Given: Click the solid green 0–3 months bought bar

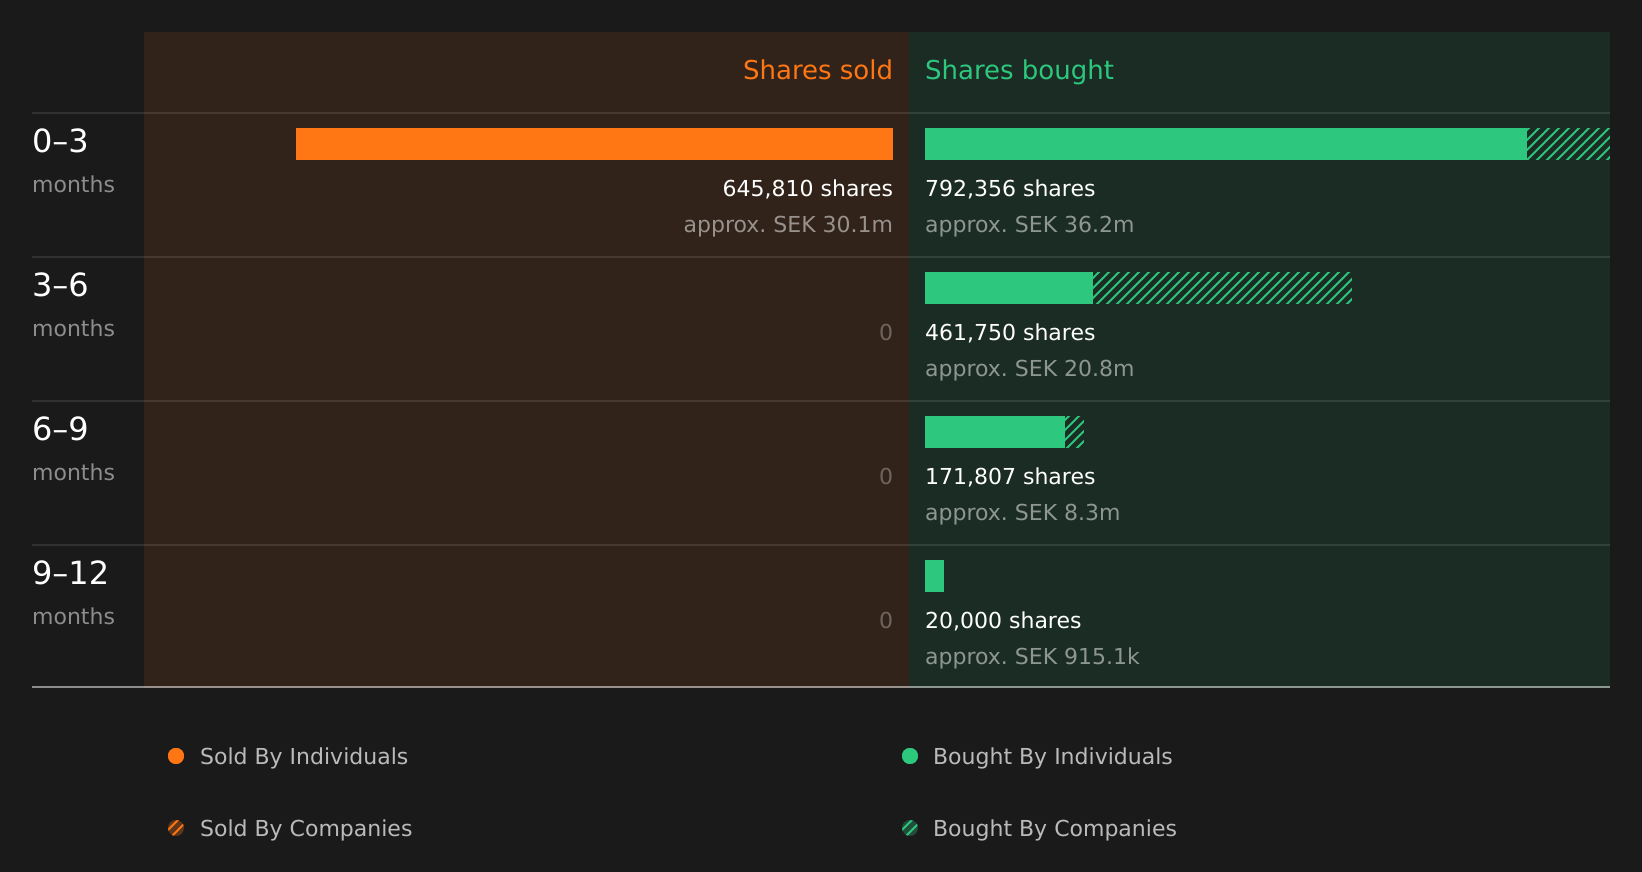Looking at the screenshot, I should click(1226, 144).
